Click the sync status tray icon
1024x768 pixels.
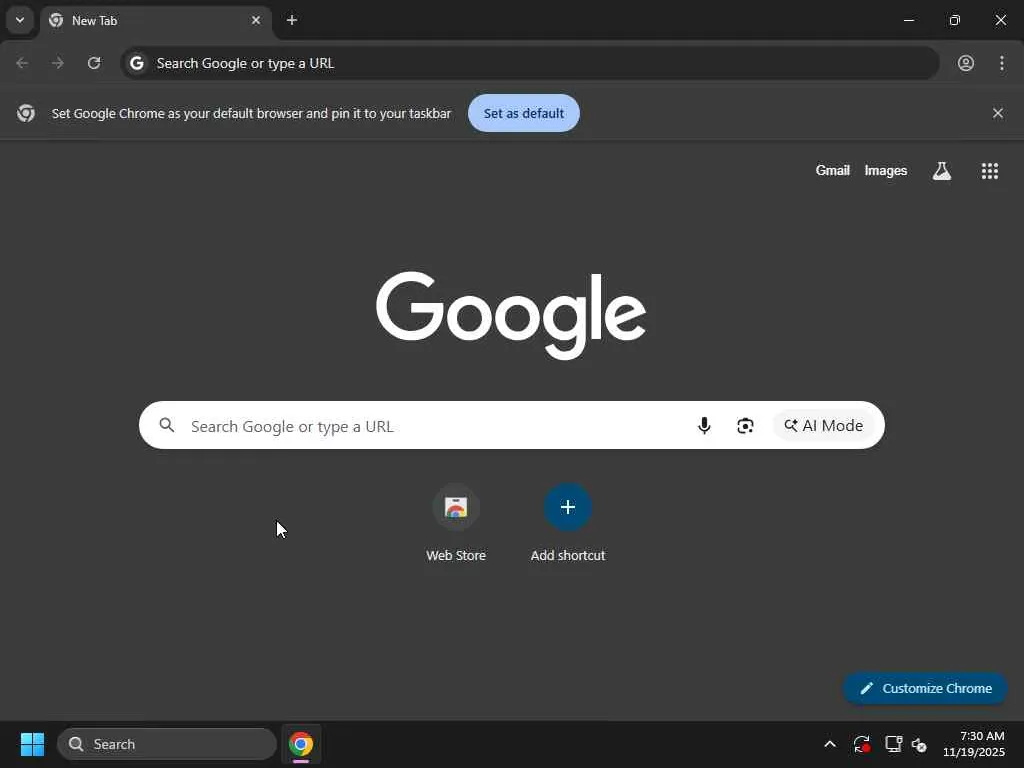click(861, 744)
